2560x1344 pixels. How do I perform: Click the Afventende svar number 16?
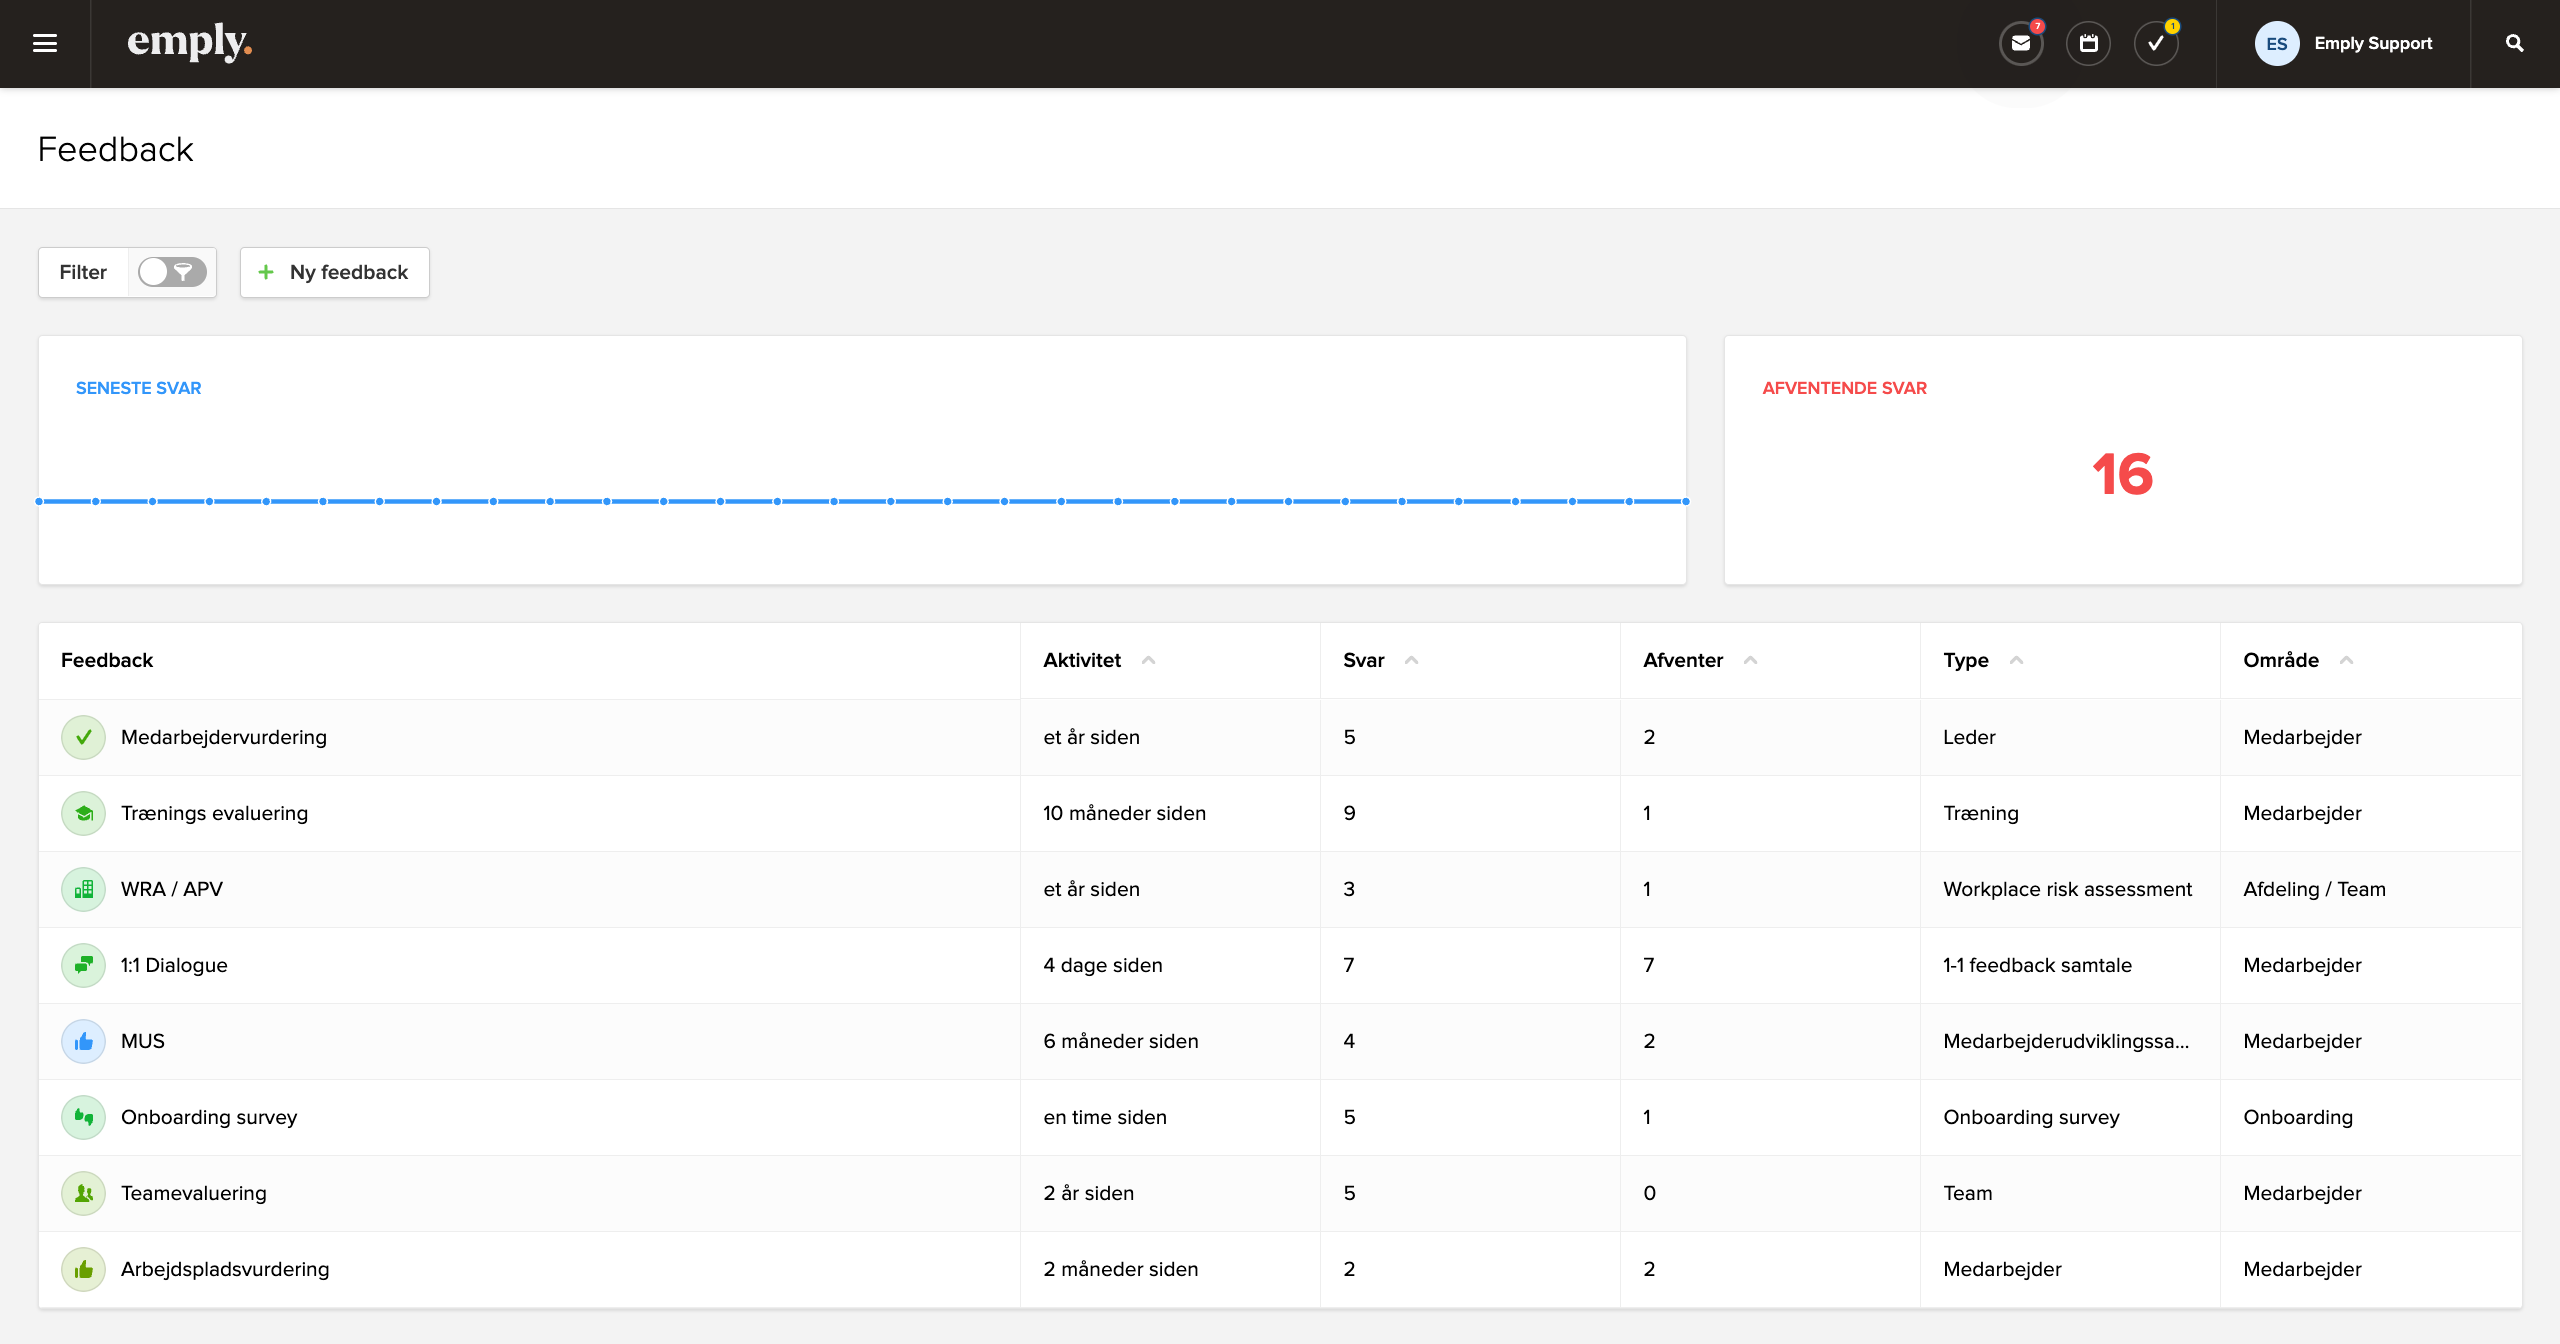point(2122,474)
